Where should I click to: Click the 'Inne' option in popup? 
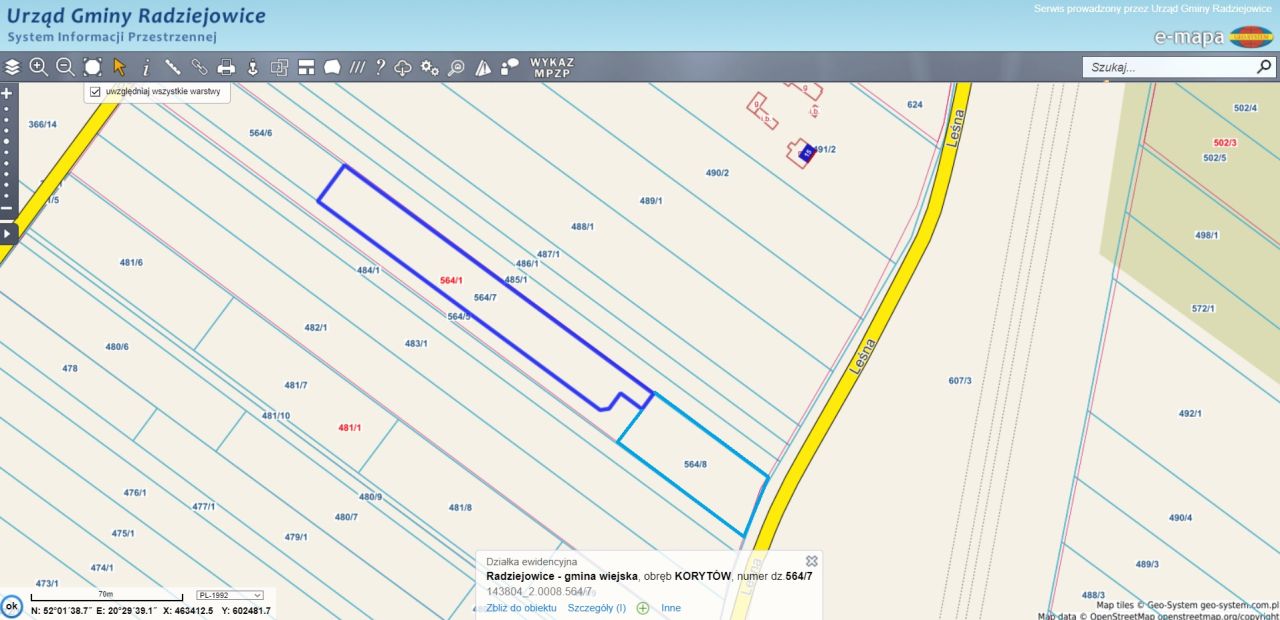click(670, 608)
